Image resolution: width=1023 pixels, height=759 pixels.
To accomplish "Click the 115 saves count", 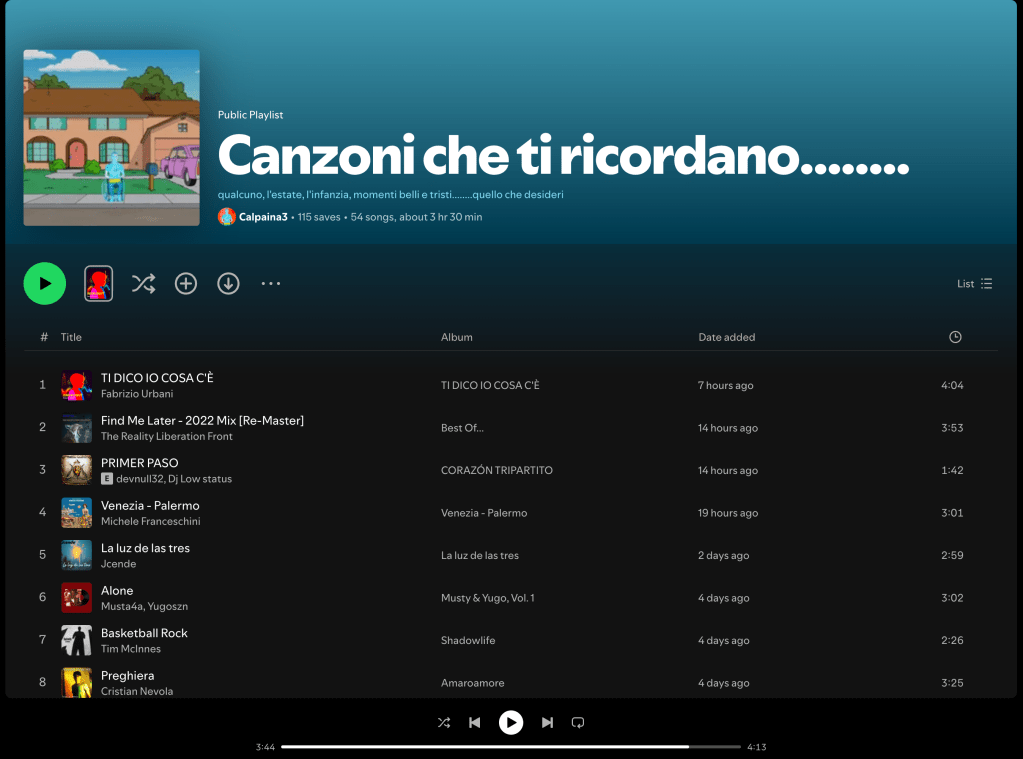I will [x=319, y=217].
